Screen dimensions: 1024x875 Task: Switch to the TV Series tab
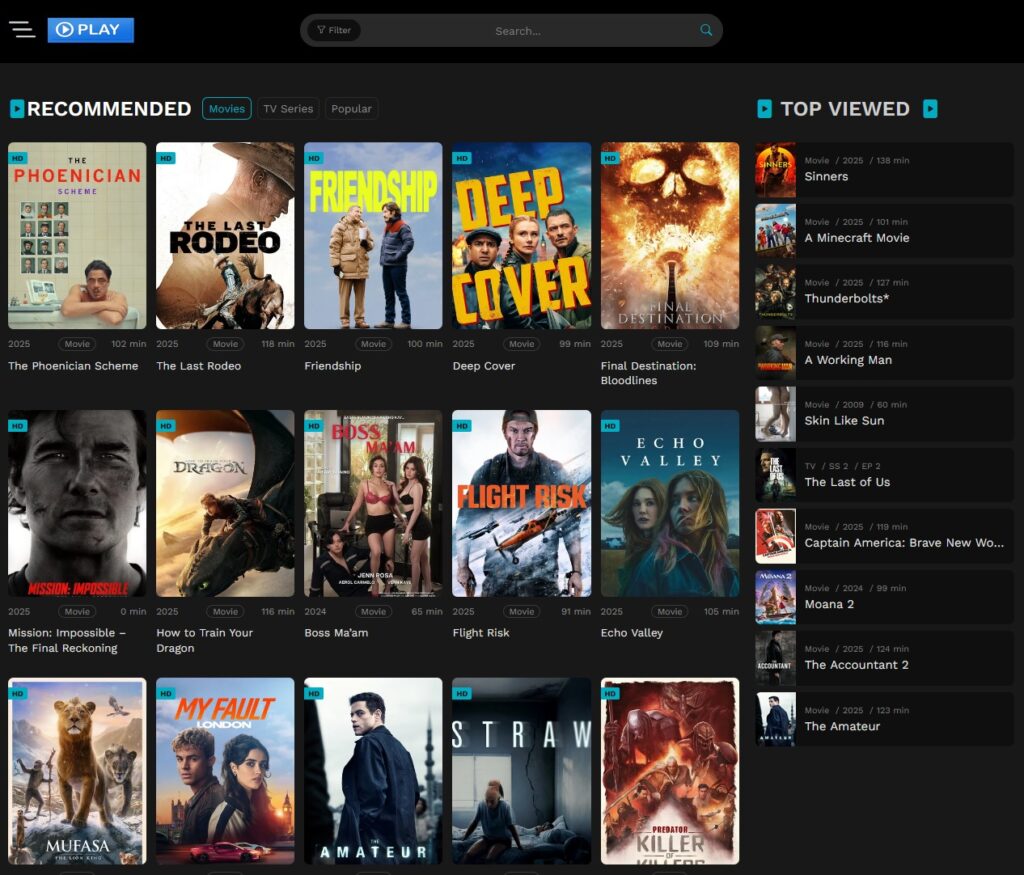(288, 108)
